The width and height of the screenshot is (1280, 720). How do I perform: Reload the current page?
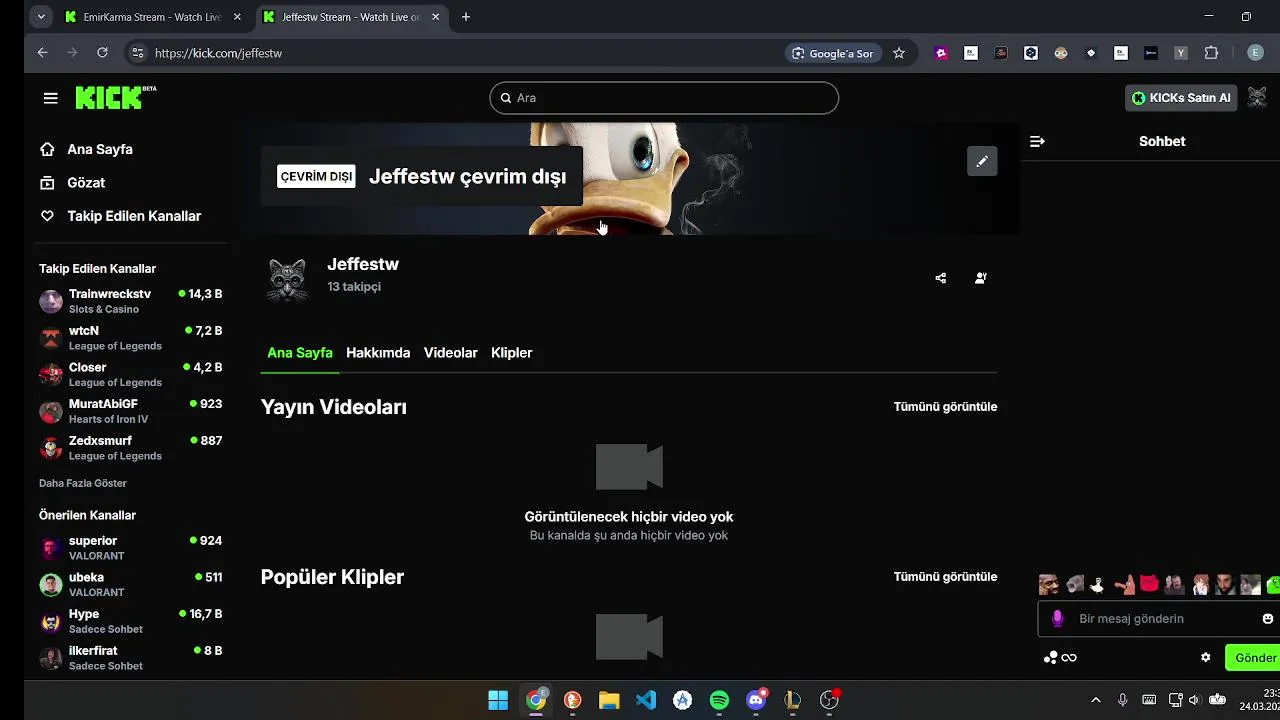pyautogui.click(x=102, y=53)
